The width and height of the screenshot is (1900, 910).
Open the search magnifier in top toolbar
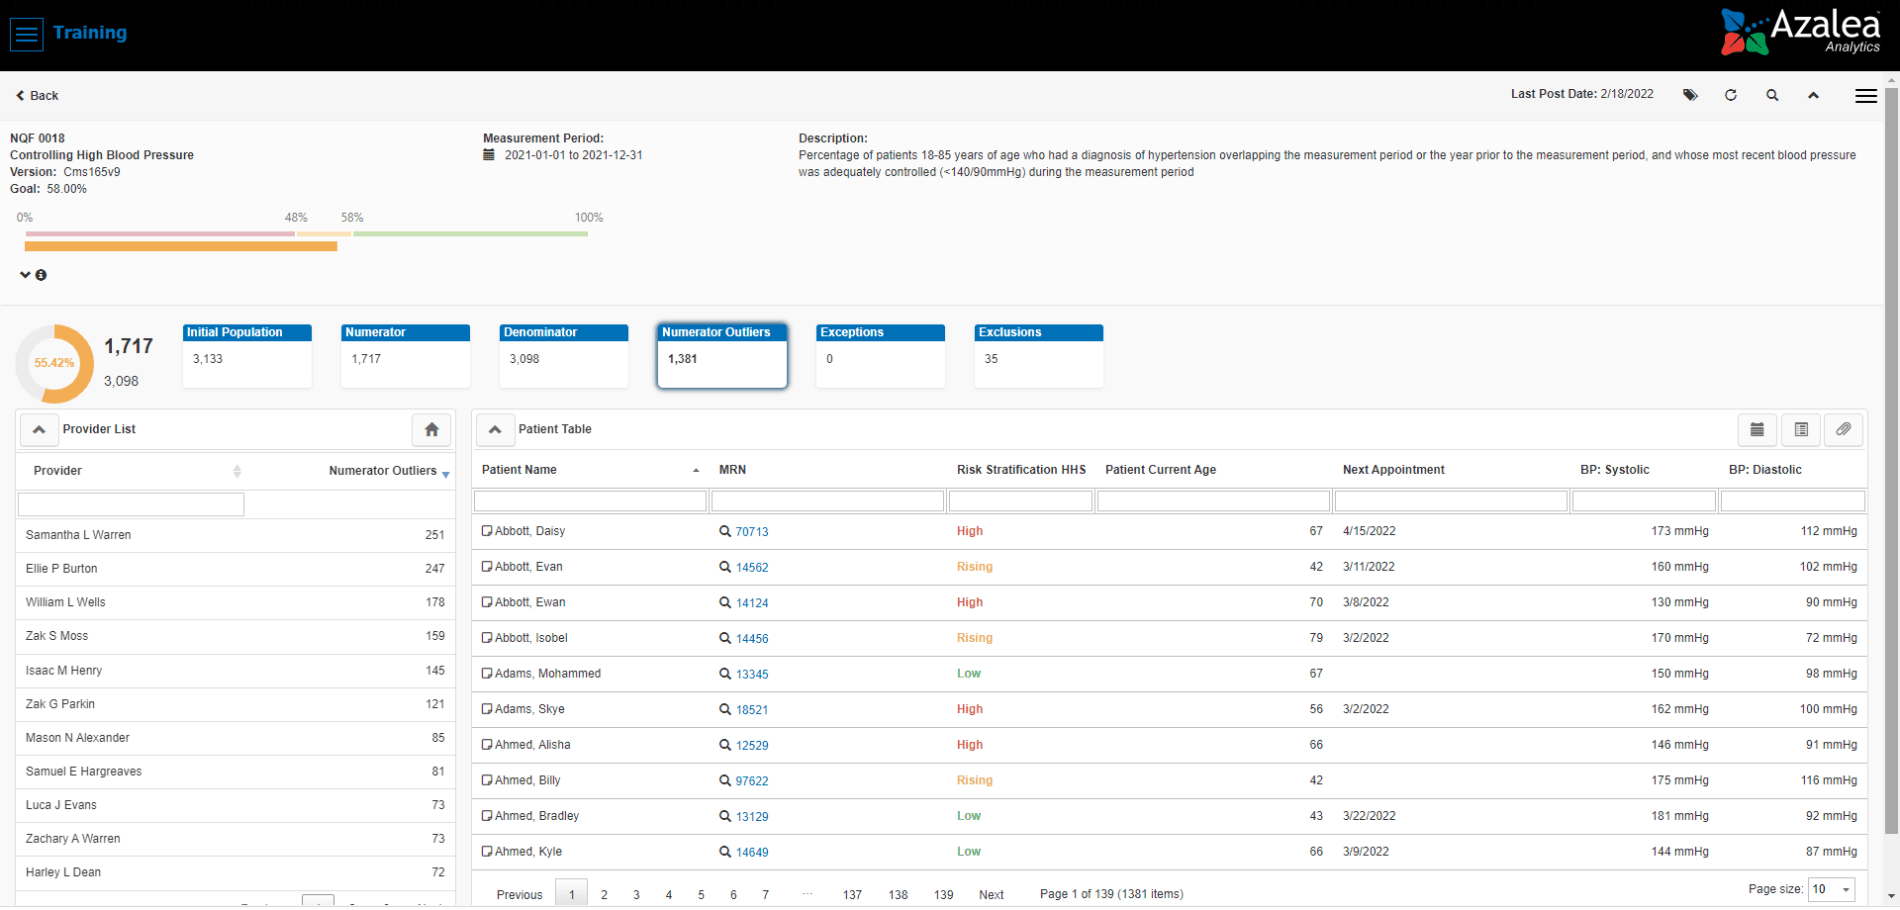point(1772,95)
